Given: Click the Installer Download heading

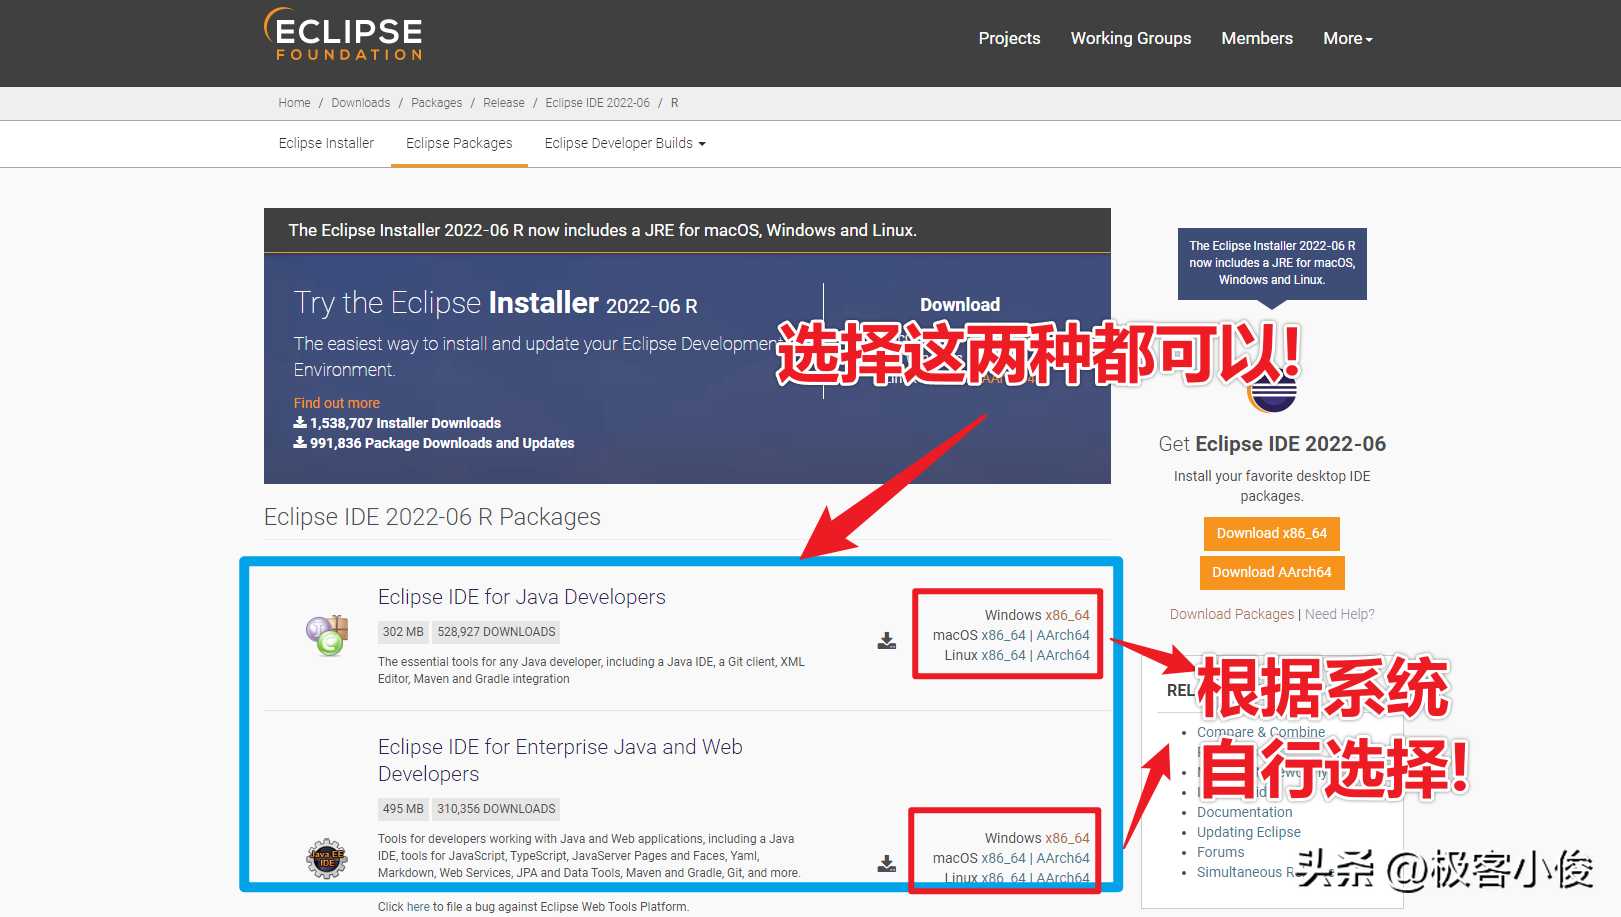Looking at the screenshot, I should [960, 305].
